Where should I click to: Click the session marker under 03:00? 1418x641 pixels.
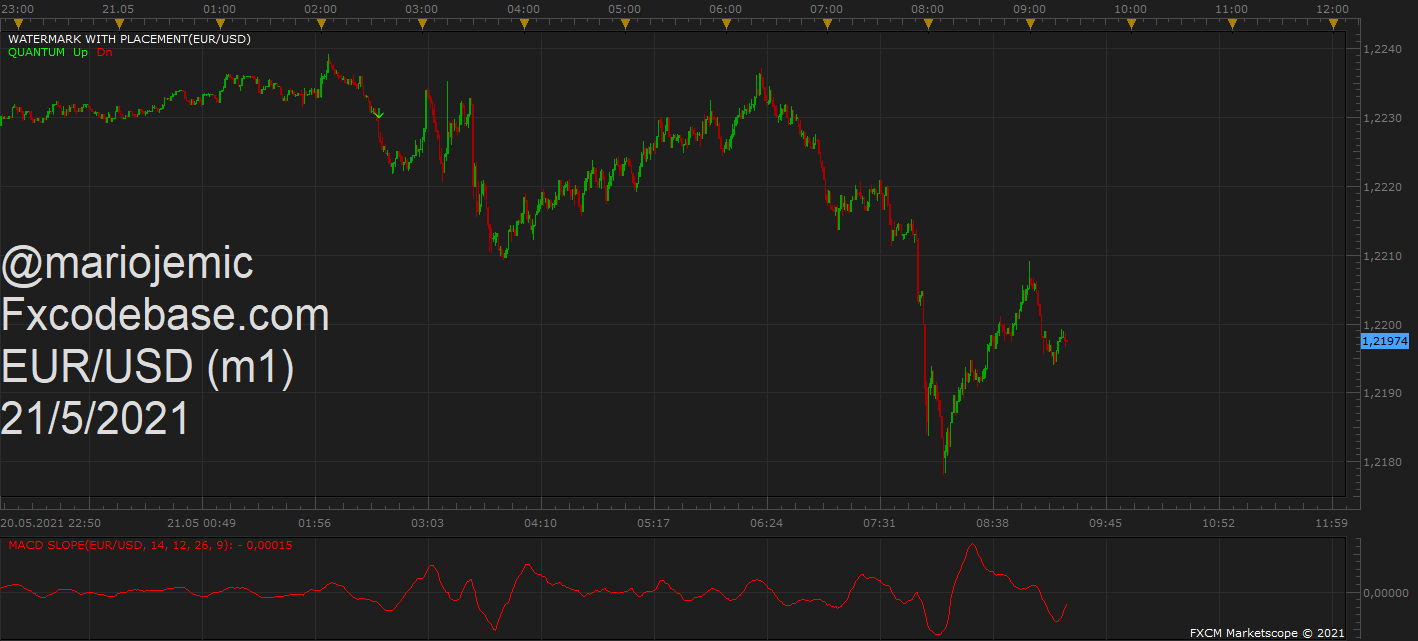point(422,24)
